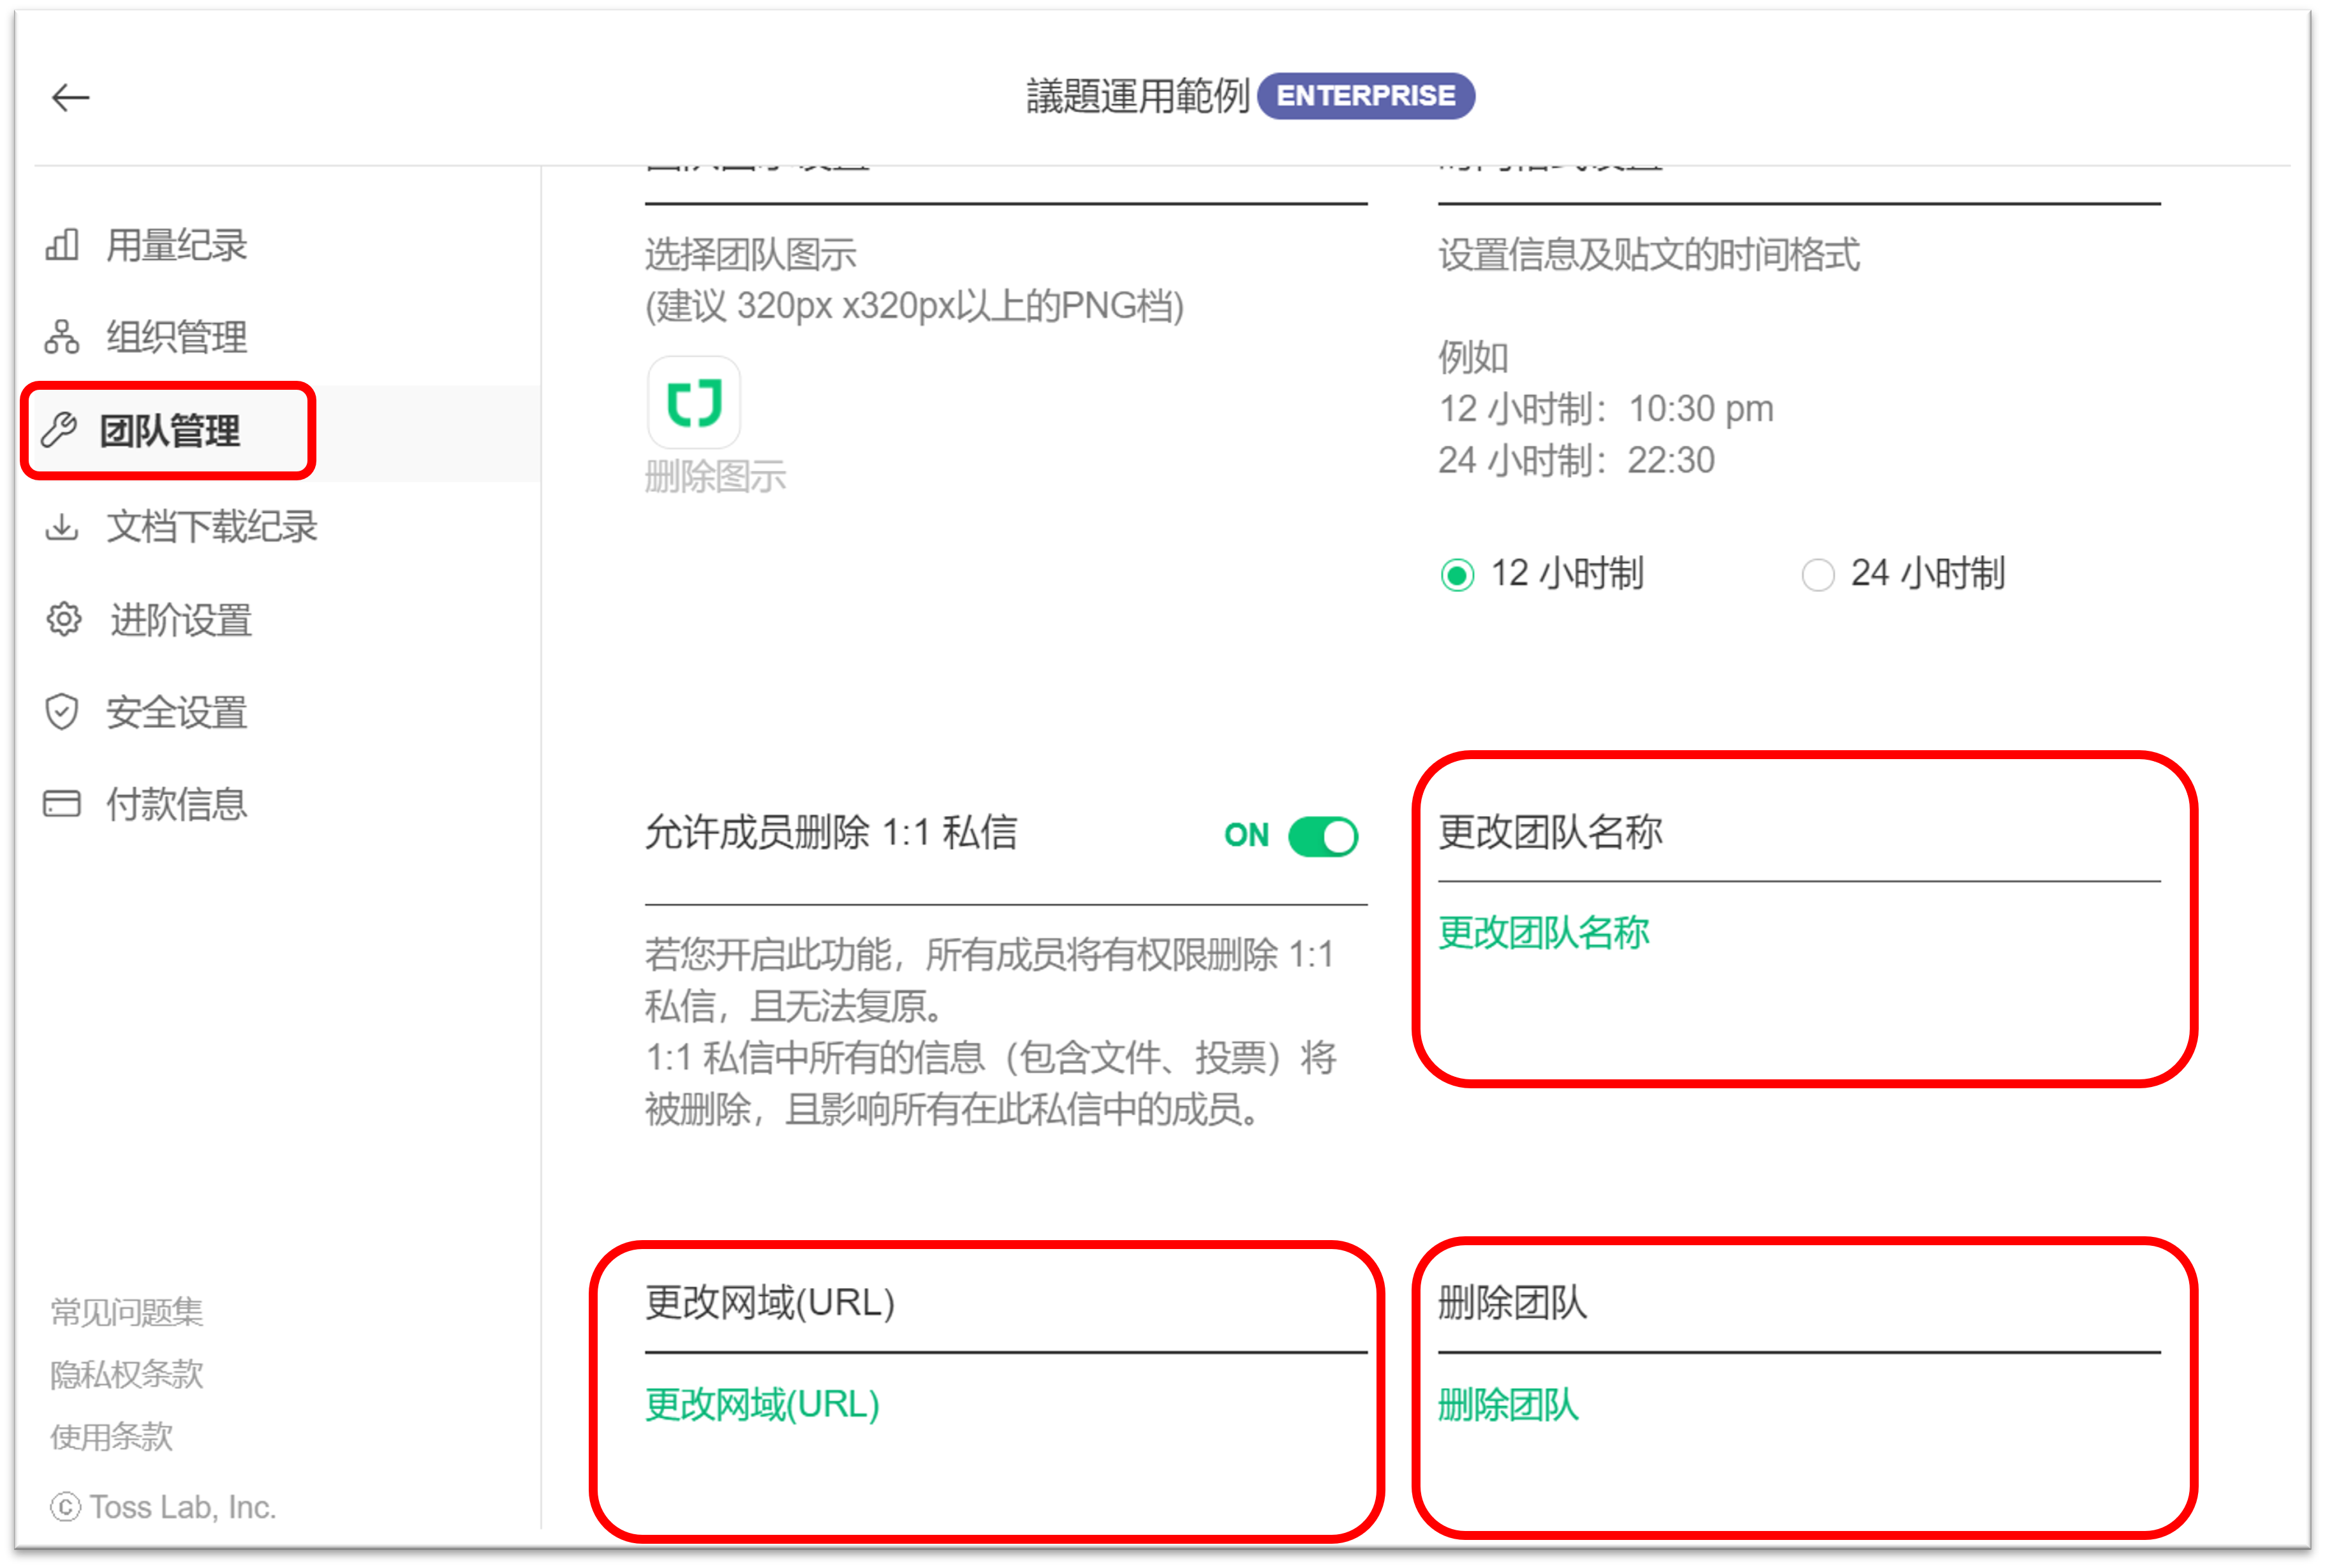Open 隐私权条款 footer link

127,1374
